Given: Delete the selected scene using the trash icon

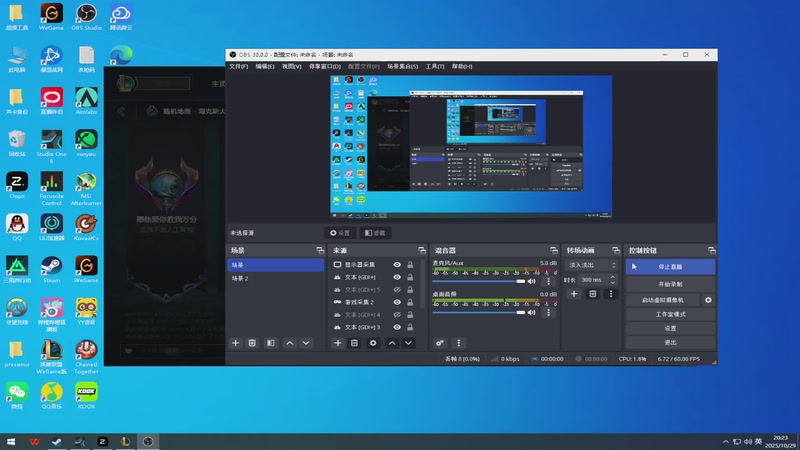Looking at the screenshot, I should pyautogui.click(x=252, y=343).
